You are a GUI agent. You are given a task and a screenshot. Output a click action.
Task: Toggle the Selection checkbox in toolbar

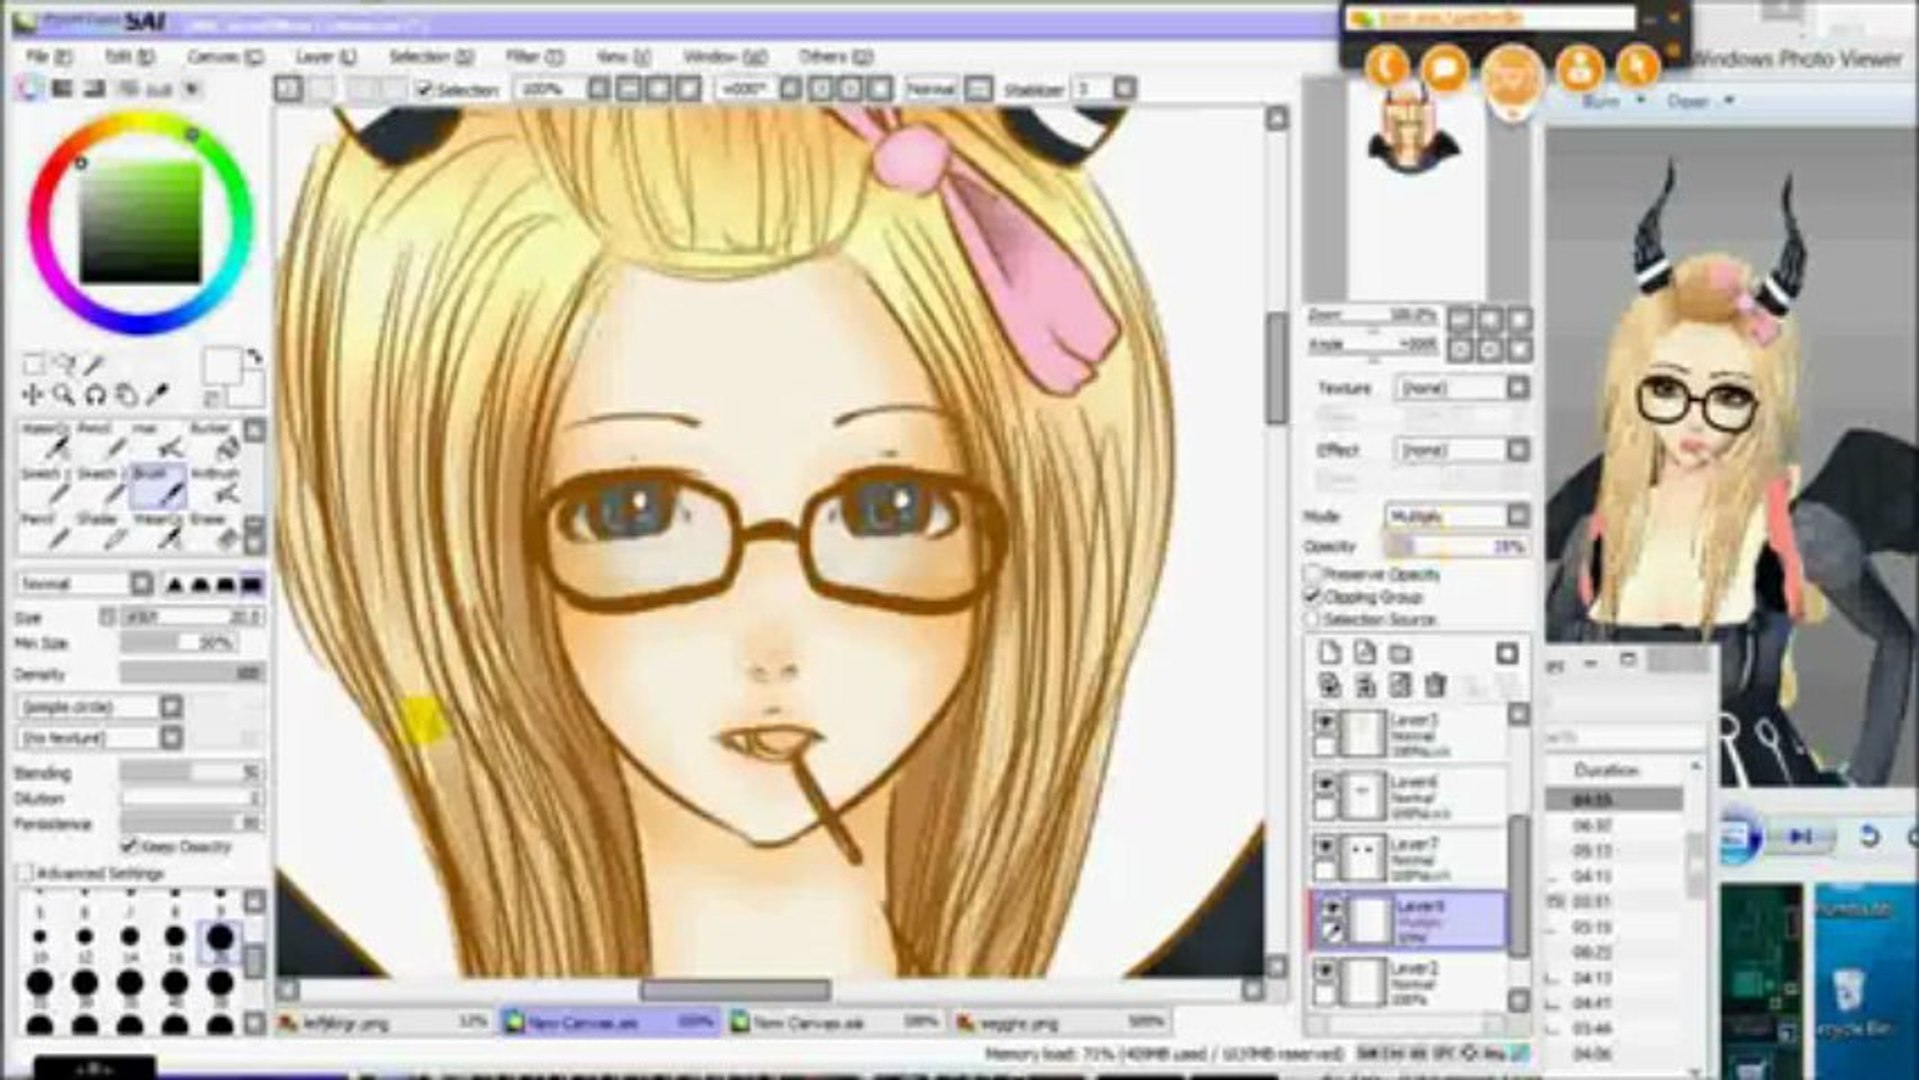coord(424,89)
